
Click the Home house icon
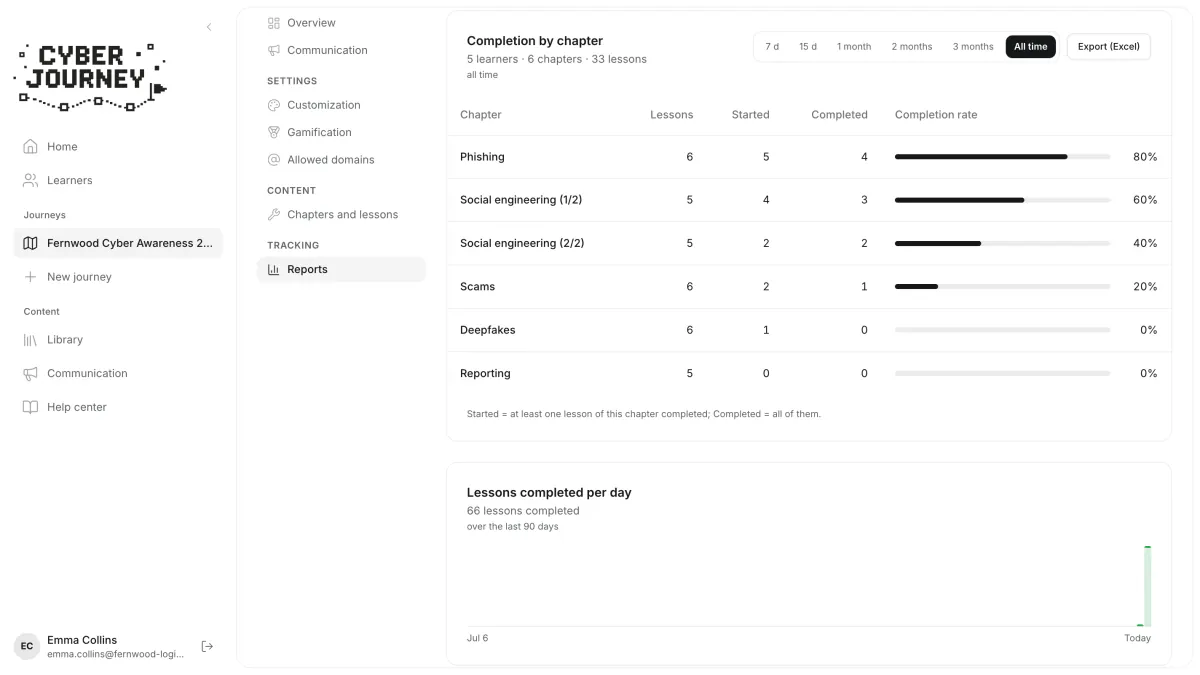[31, 146]
